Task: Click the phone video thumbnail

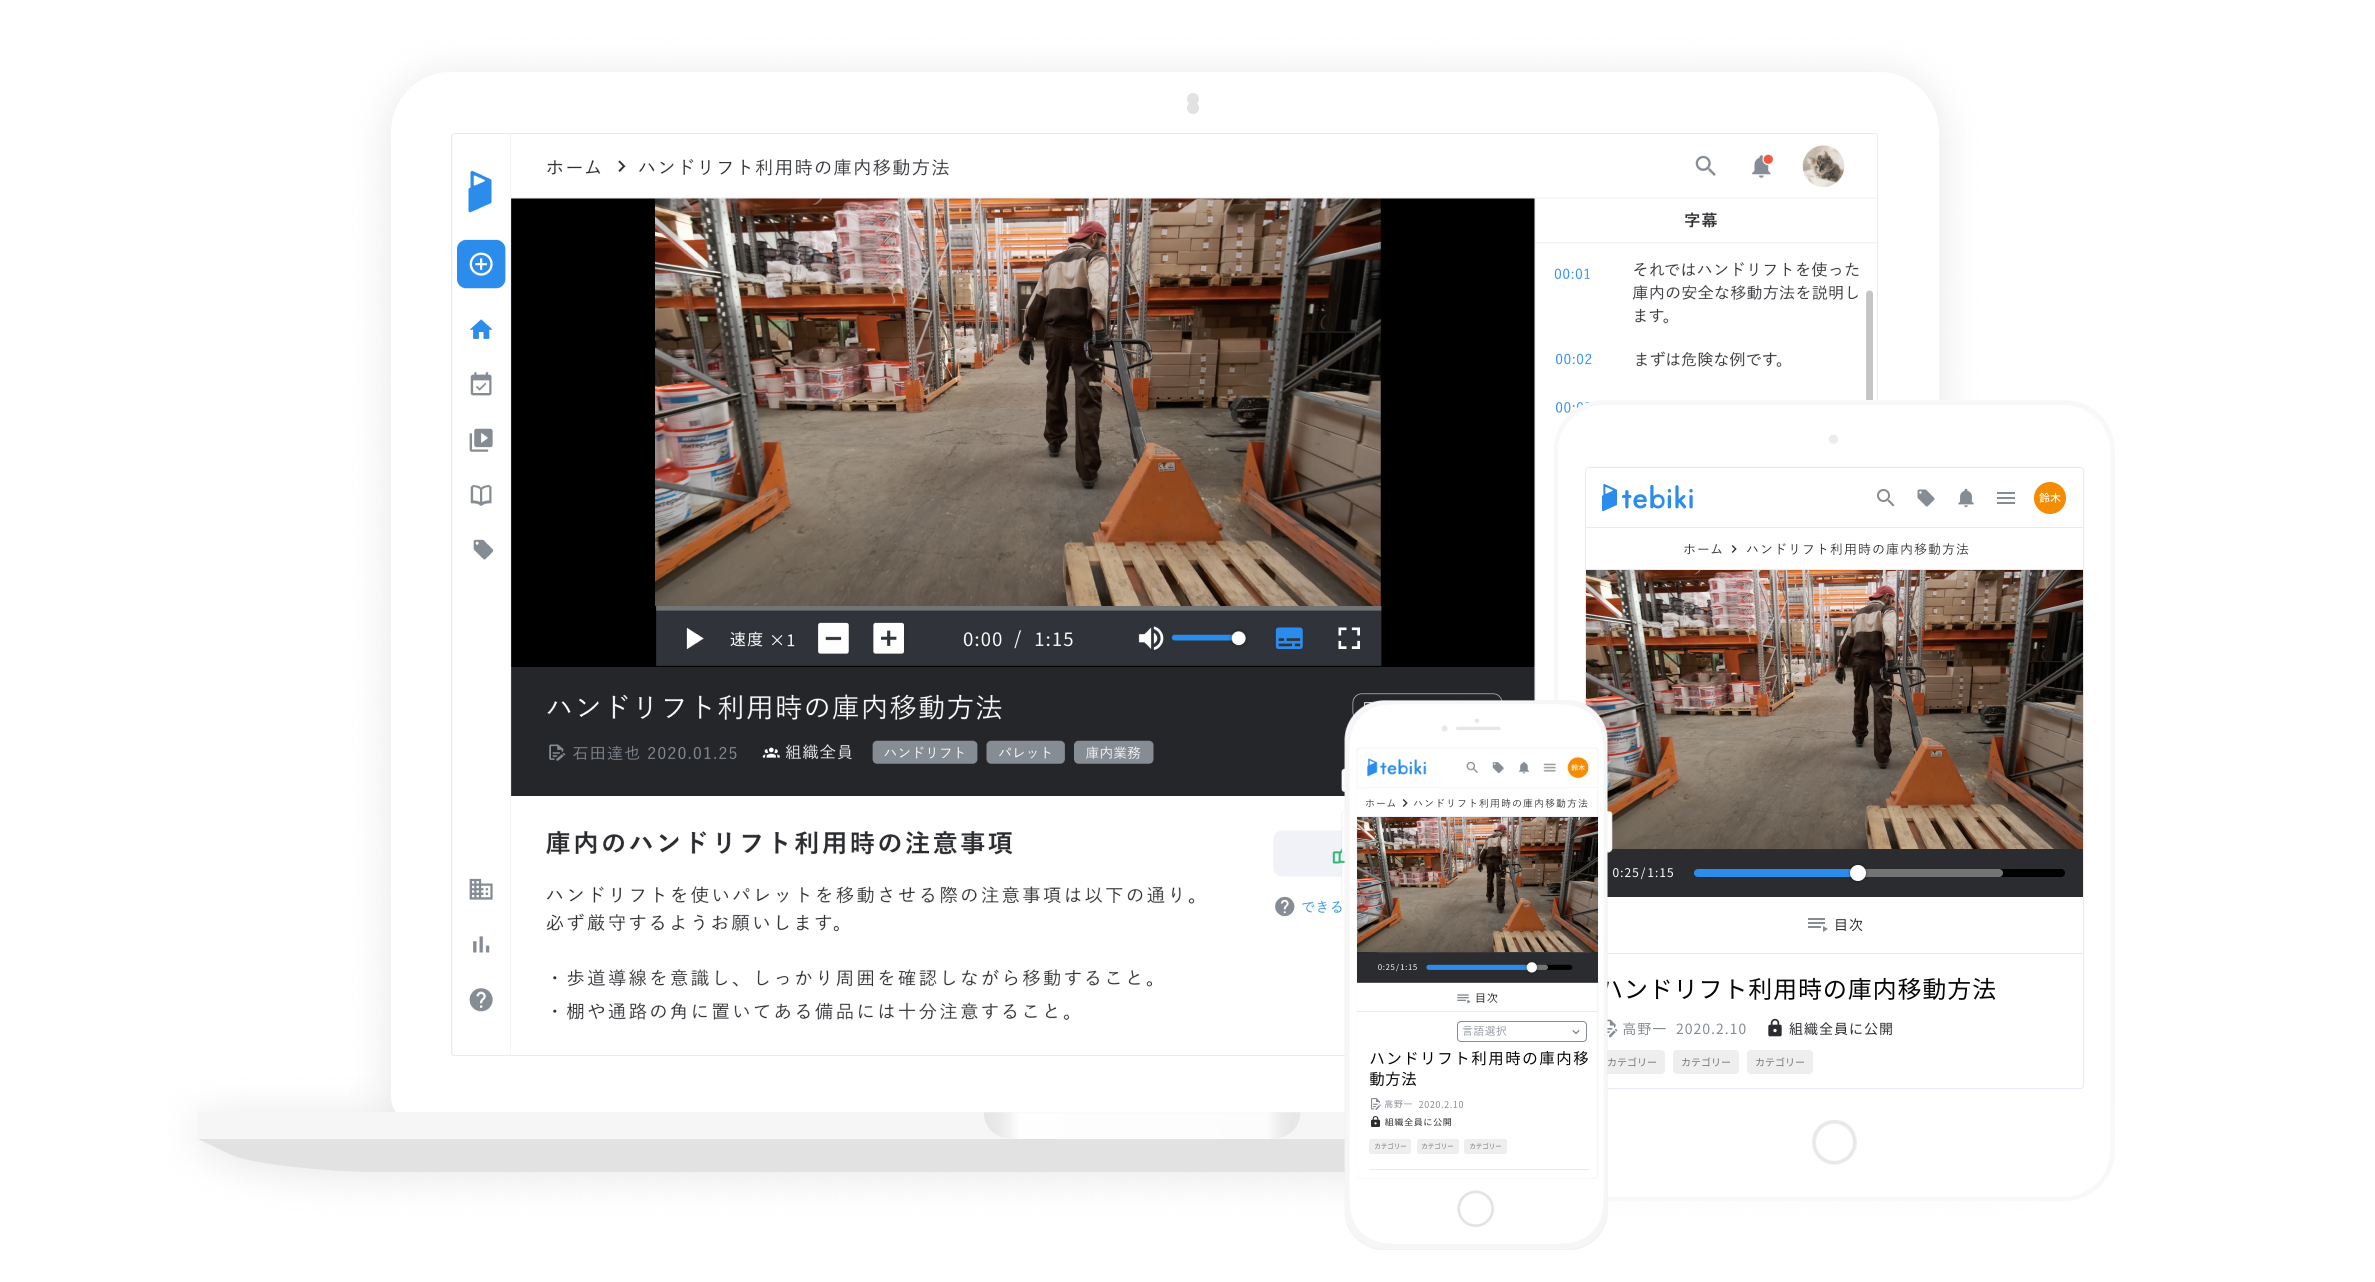Action: [1477, 885]
